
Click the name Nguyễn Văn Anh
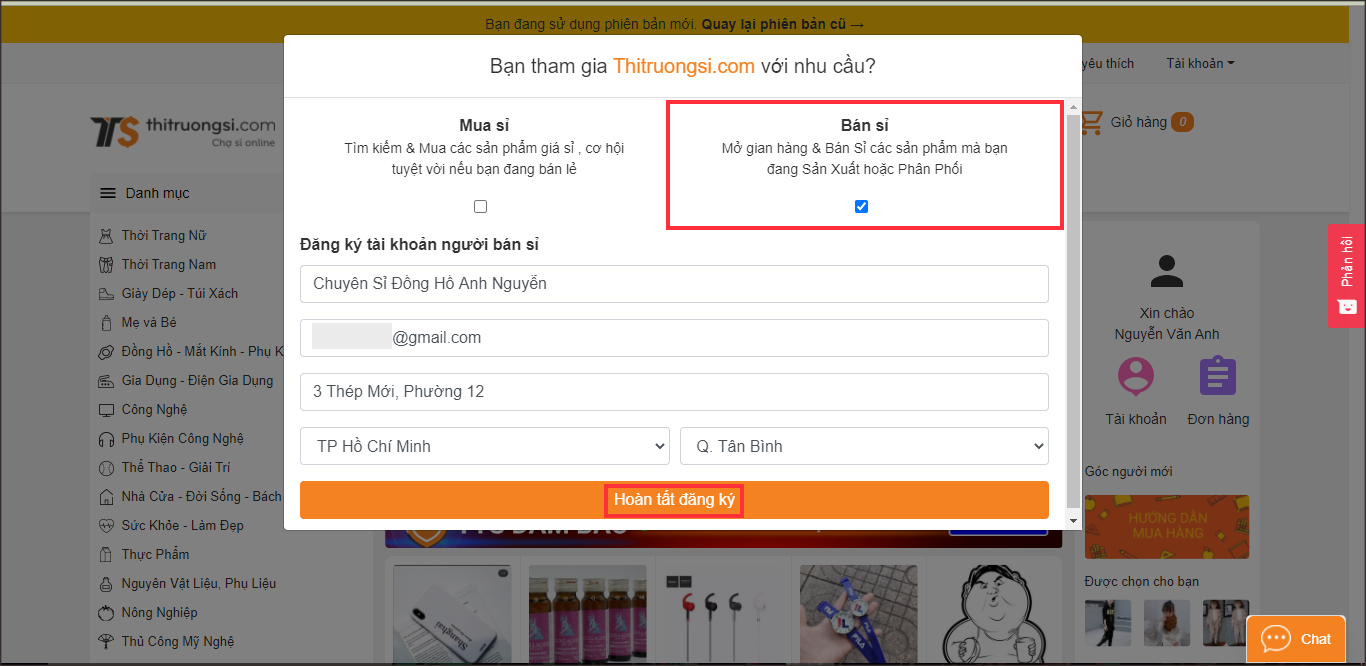point(1167,334)
